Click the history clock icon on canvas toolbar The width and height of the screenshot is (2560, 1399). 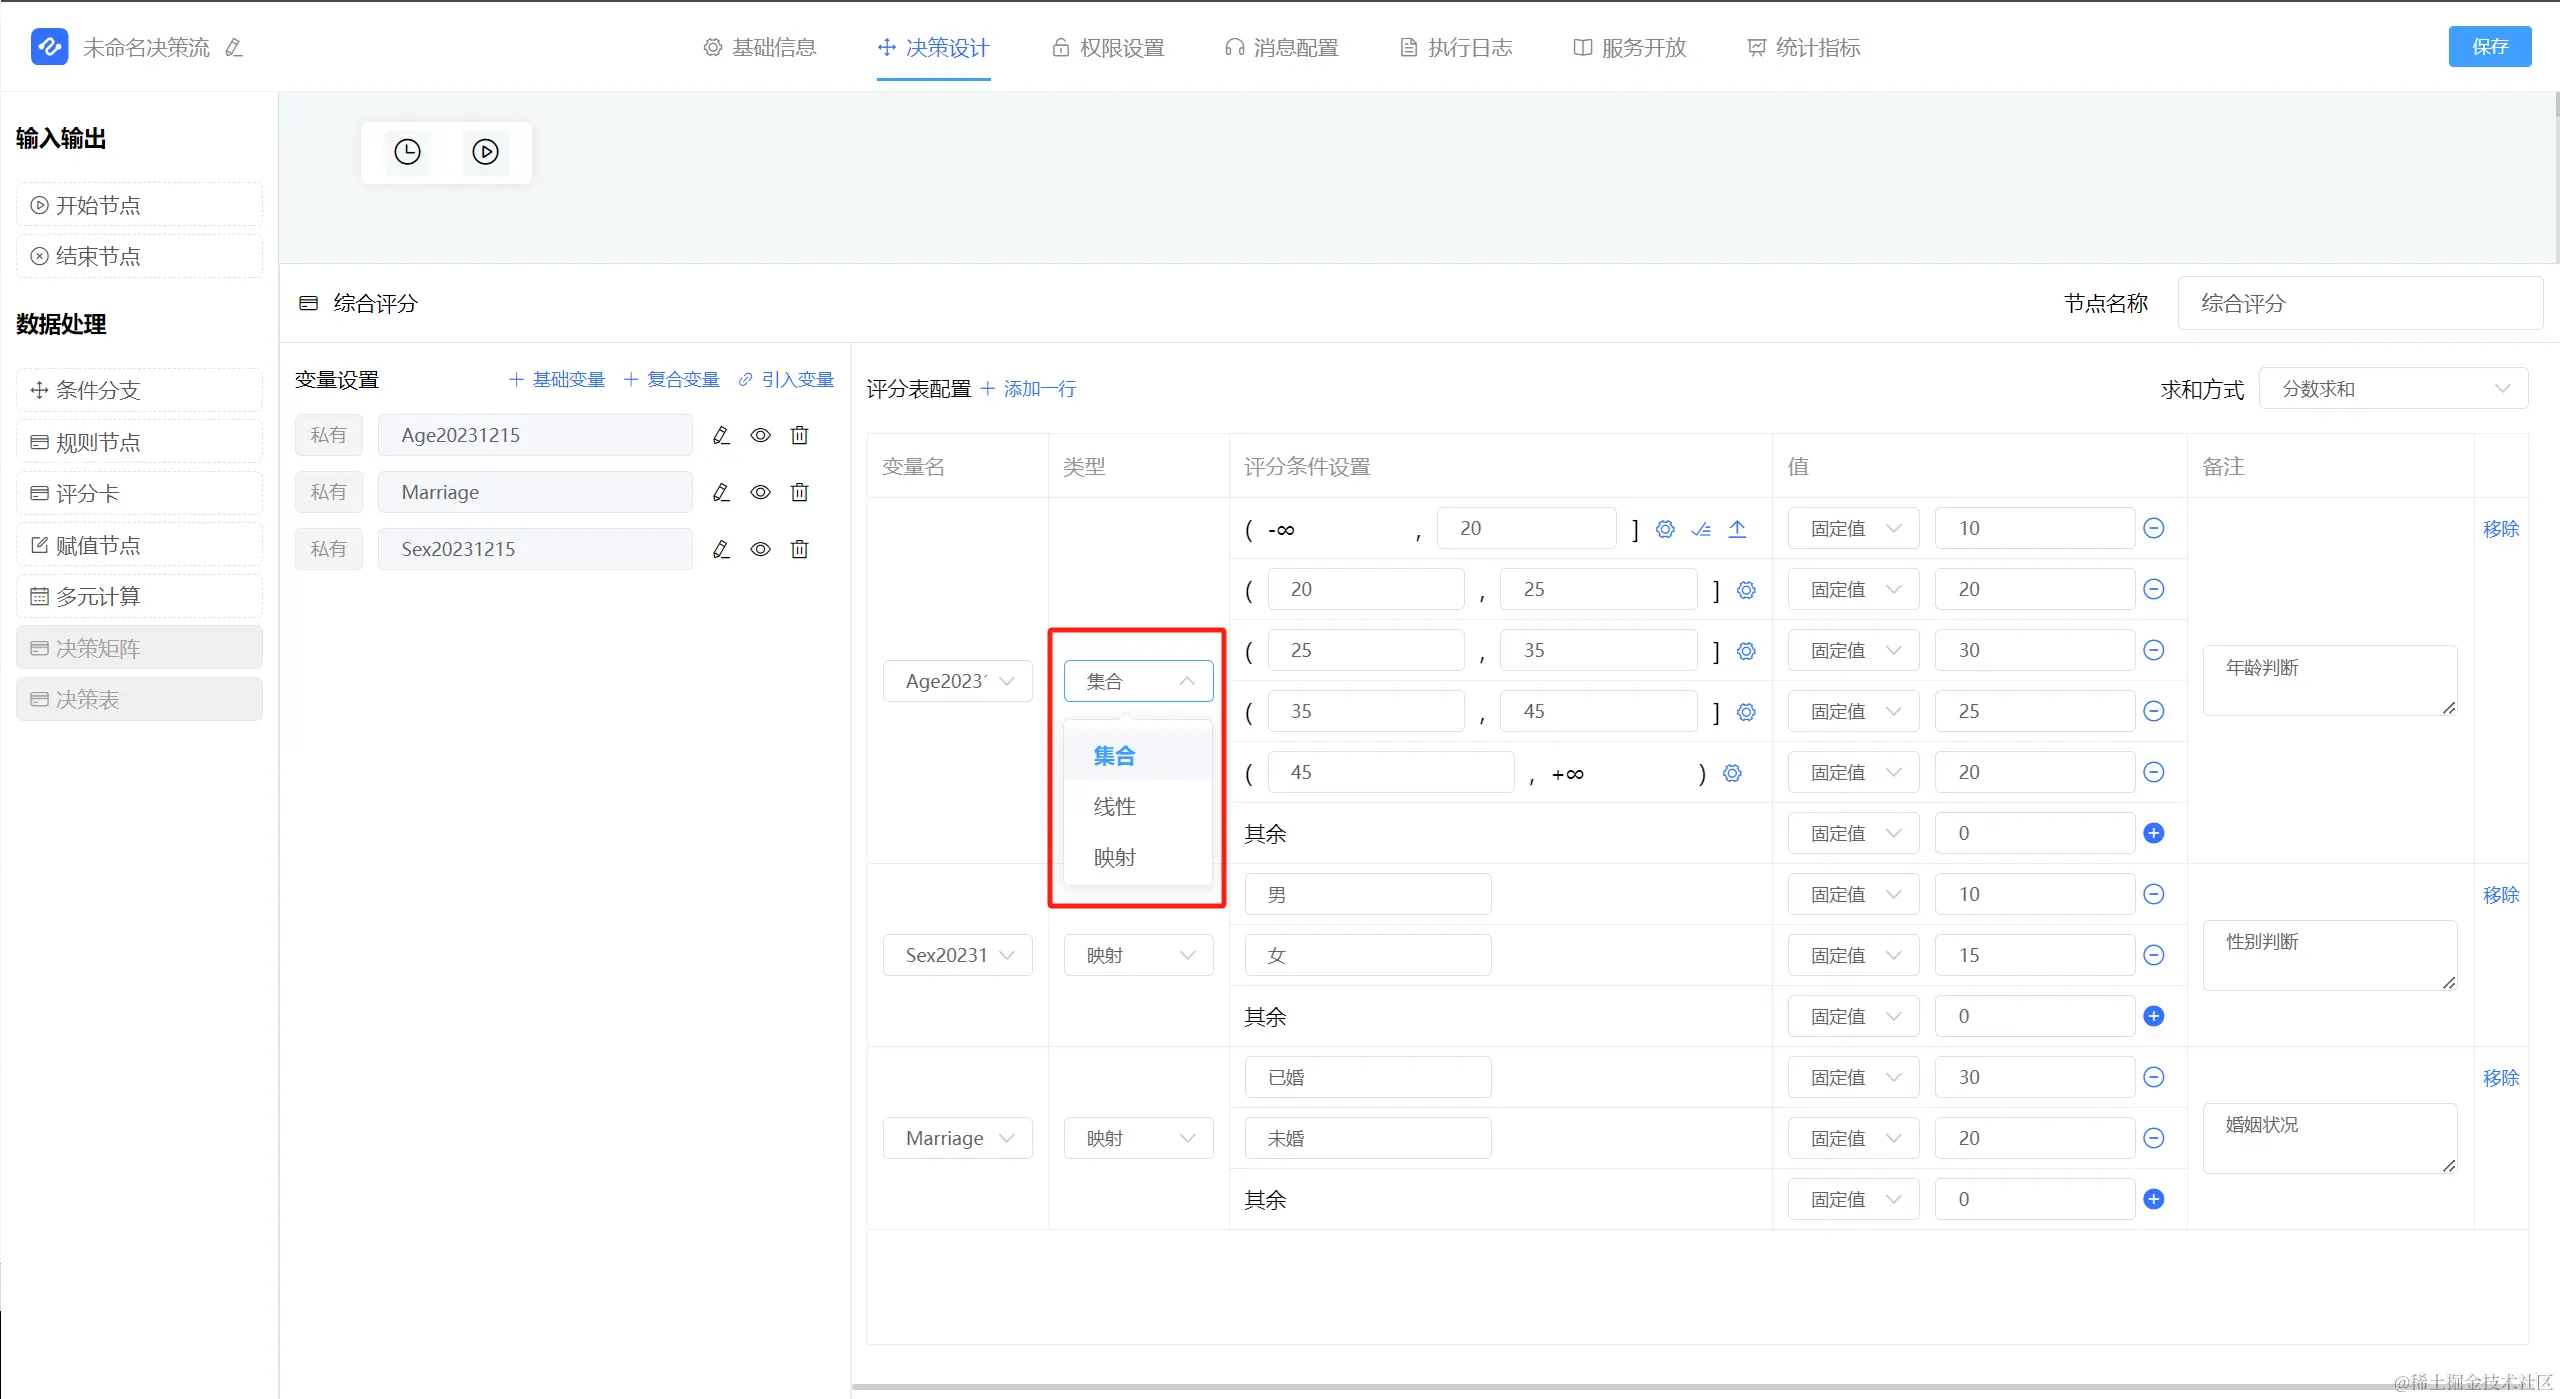tap(407, 152)
